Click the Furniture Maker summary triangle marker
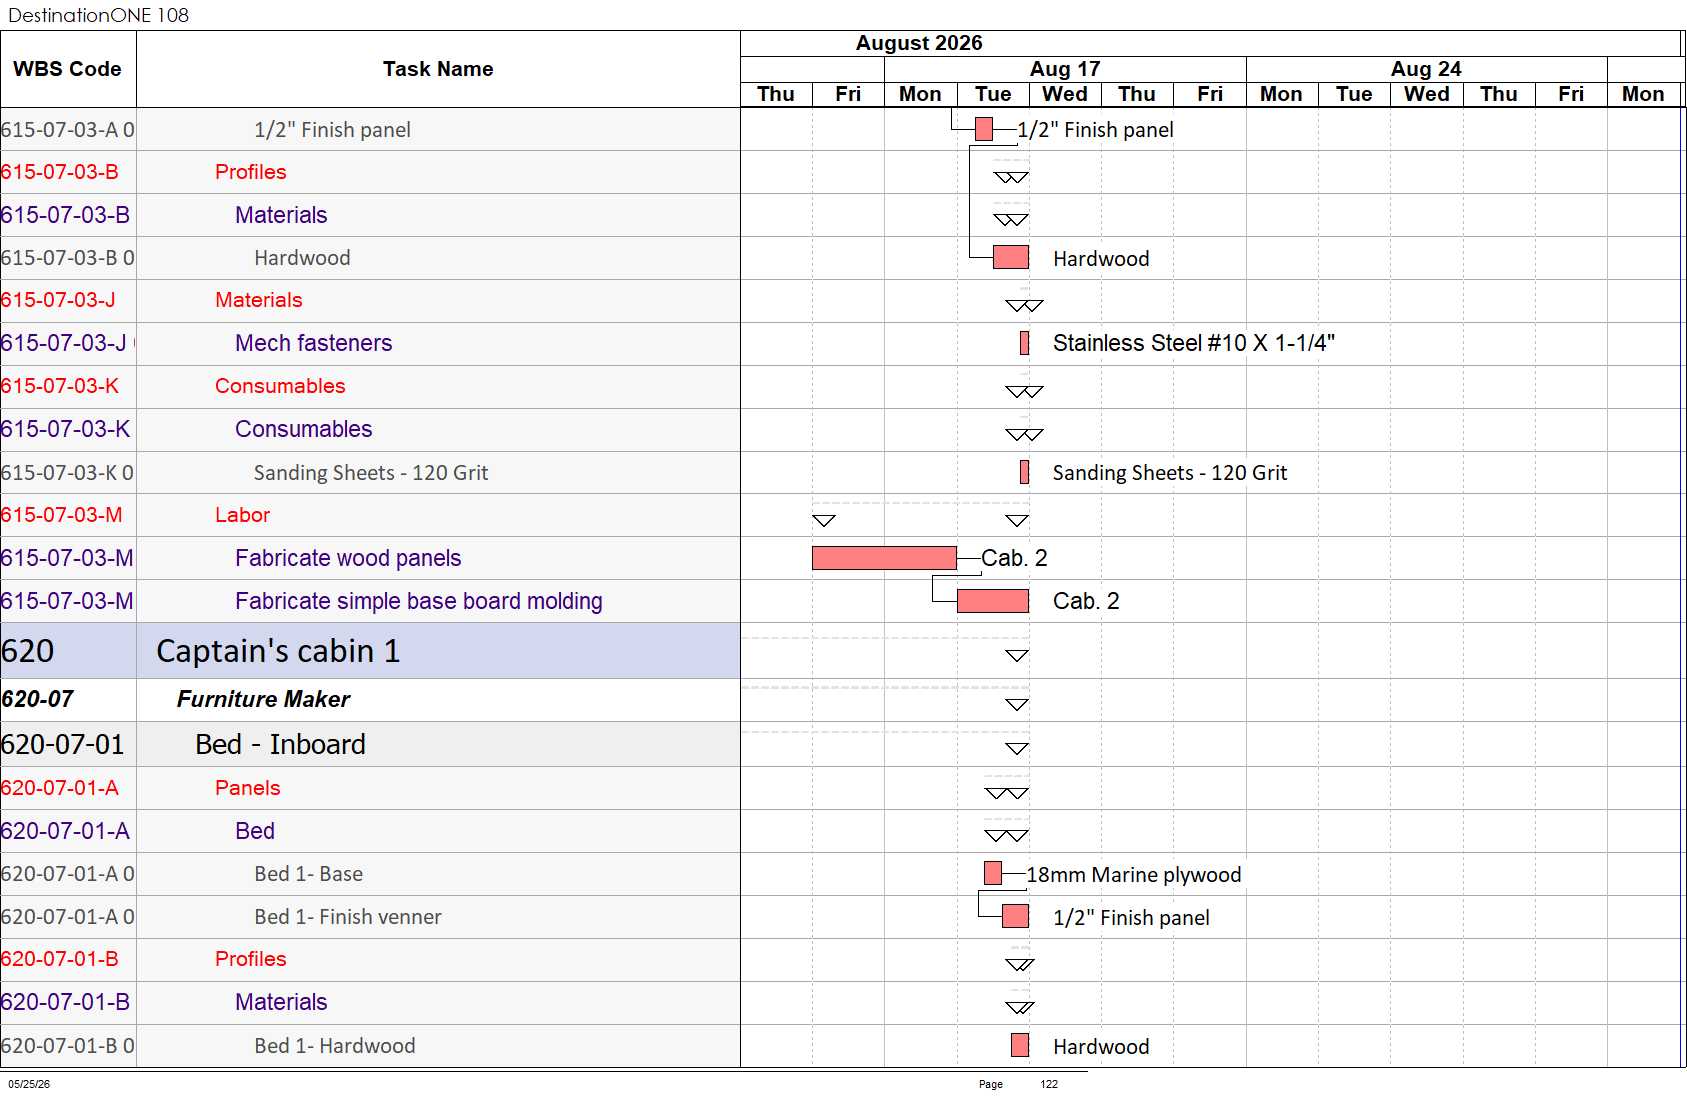This screenshot has width=1687, height=1097. pos(1017,705)
